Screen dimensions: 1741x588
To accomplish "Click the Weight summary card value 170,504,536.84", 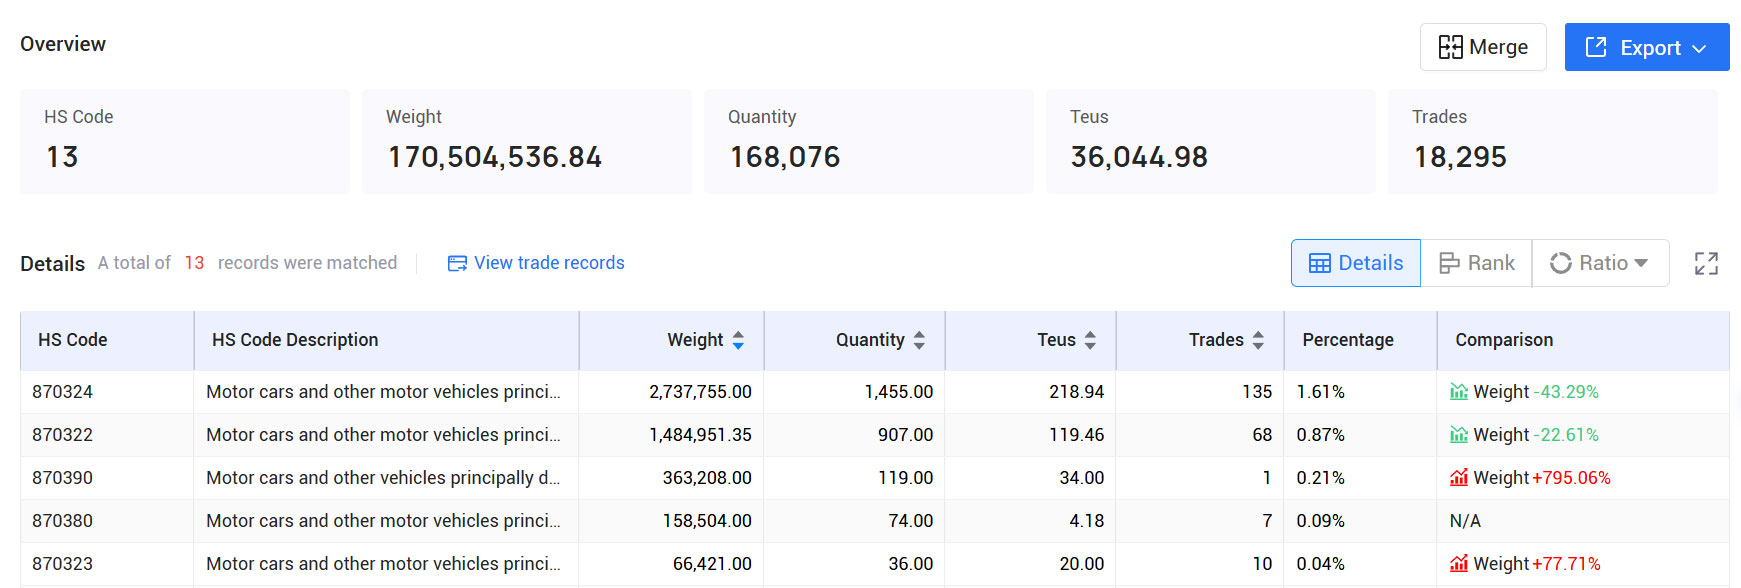I will pyautogui.click(x=495, y=157).
